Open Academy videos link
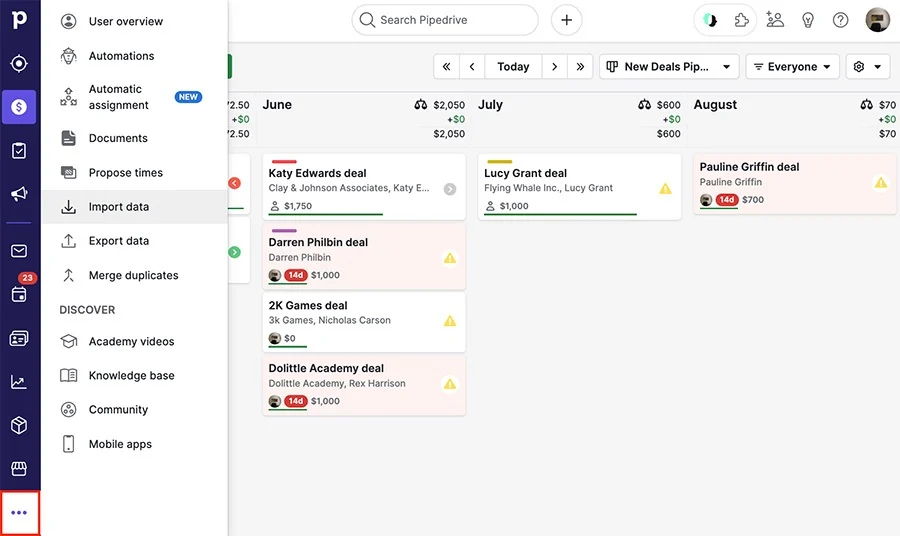This screenshot has height=536, width=900. [x=135, y=341]
